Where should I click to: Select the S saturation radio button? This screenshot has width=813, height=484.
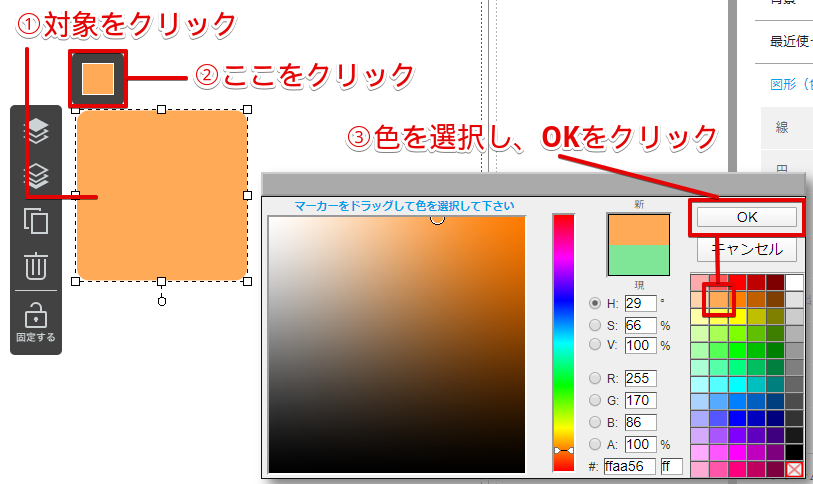click(x=596, y=324)
